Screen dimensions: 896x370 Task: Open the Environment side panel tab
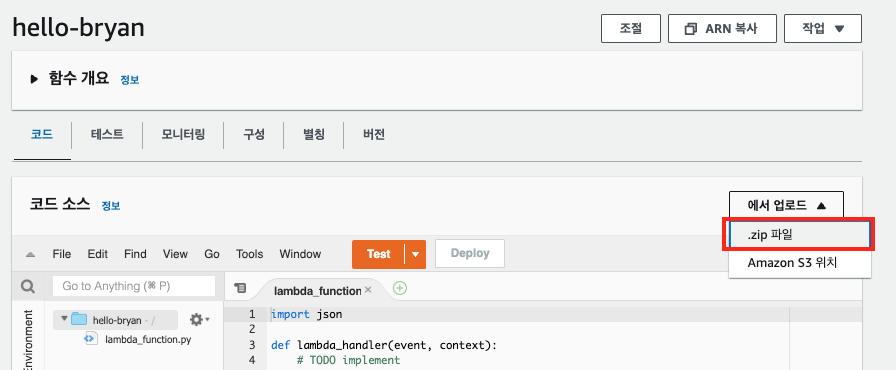tap(28, 340)
